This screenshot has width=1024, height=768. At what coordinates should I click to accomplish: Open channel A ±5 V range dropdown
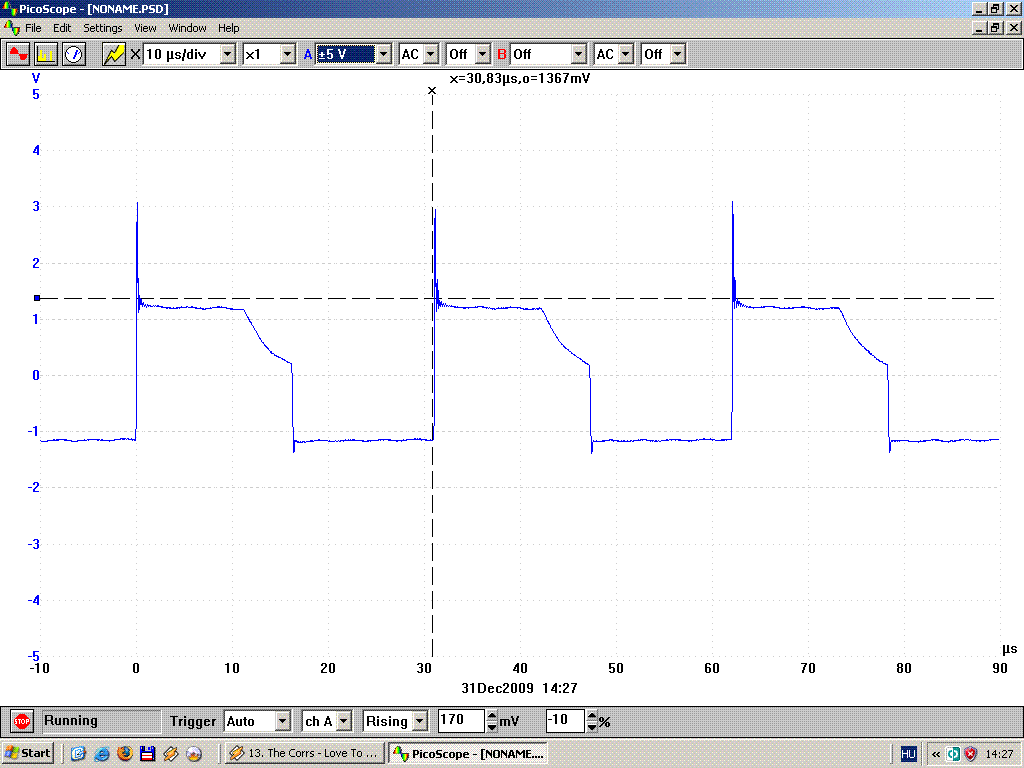click(384, 54)
